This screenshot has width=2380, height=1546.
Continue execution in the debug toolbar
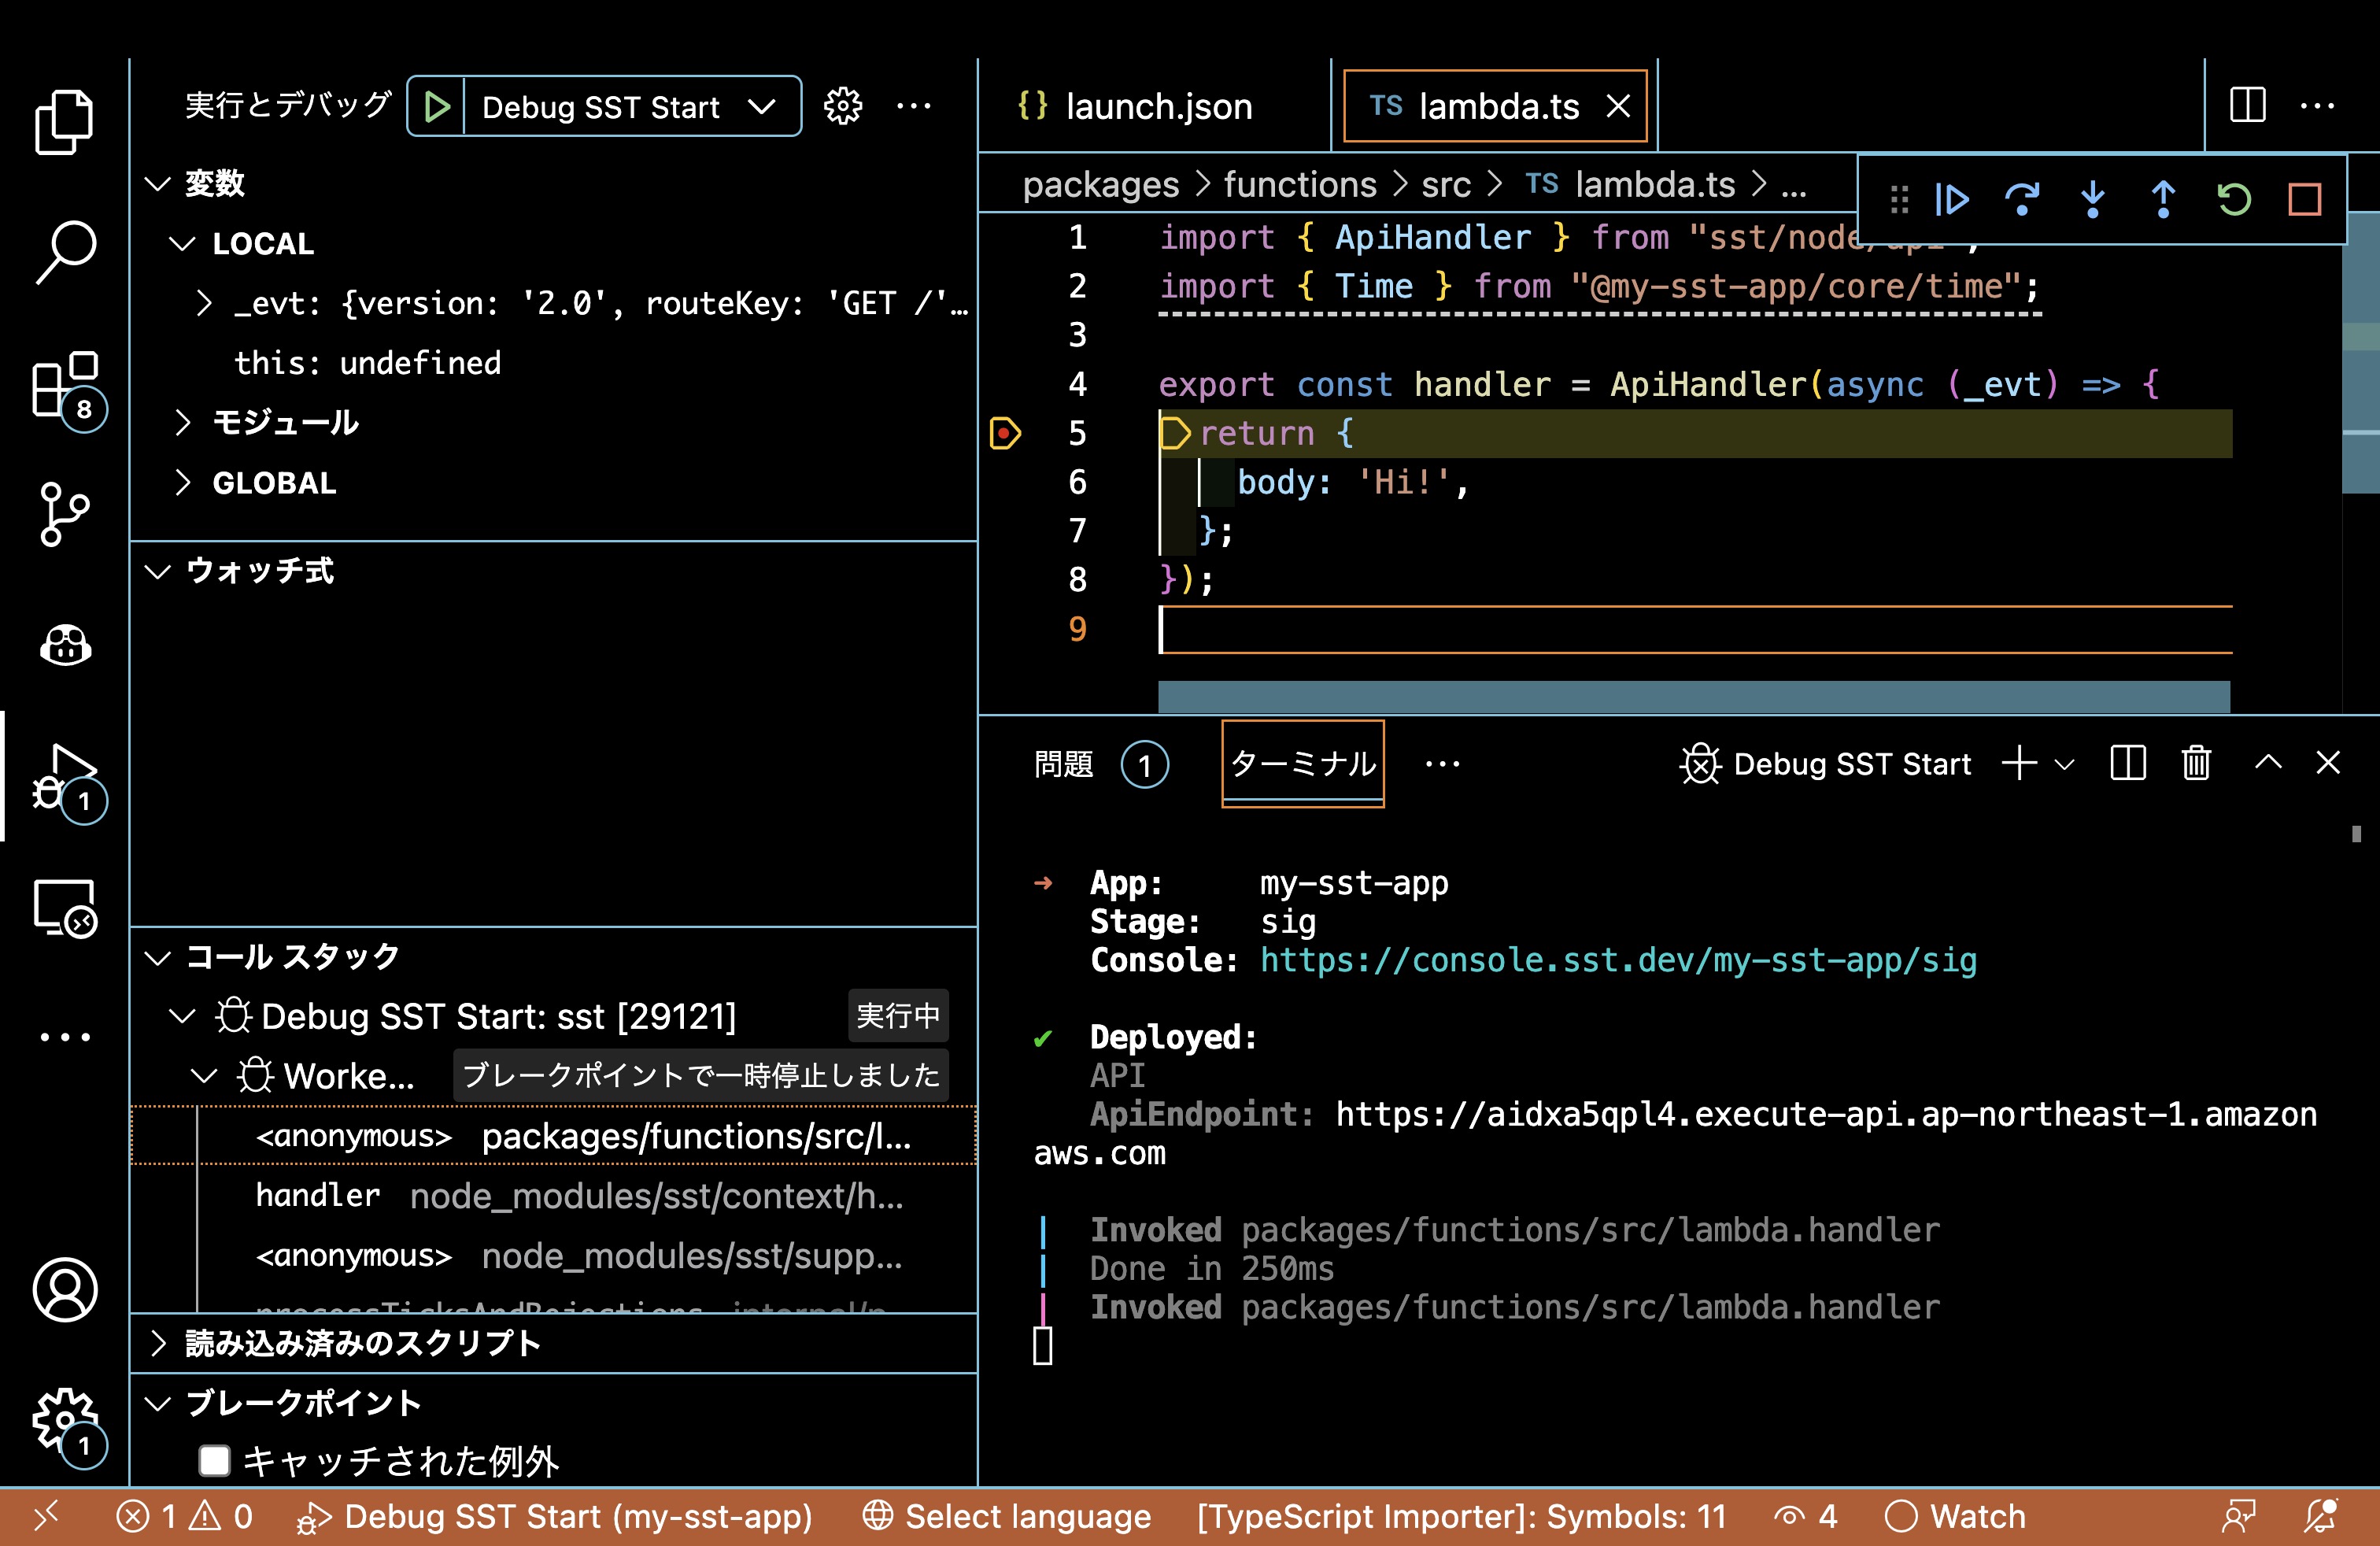point(1952,200)
